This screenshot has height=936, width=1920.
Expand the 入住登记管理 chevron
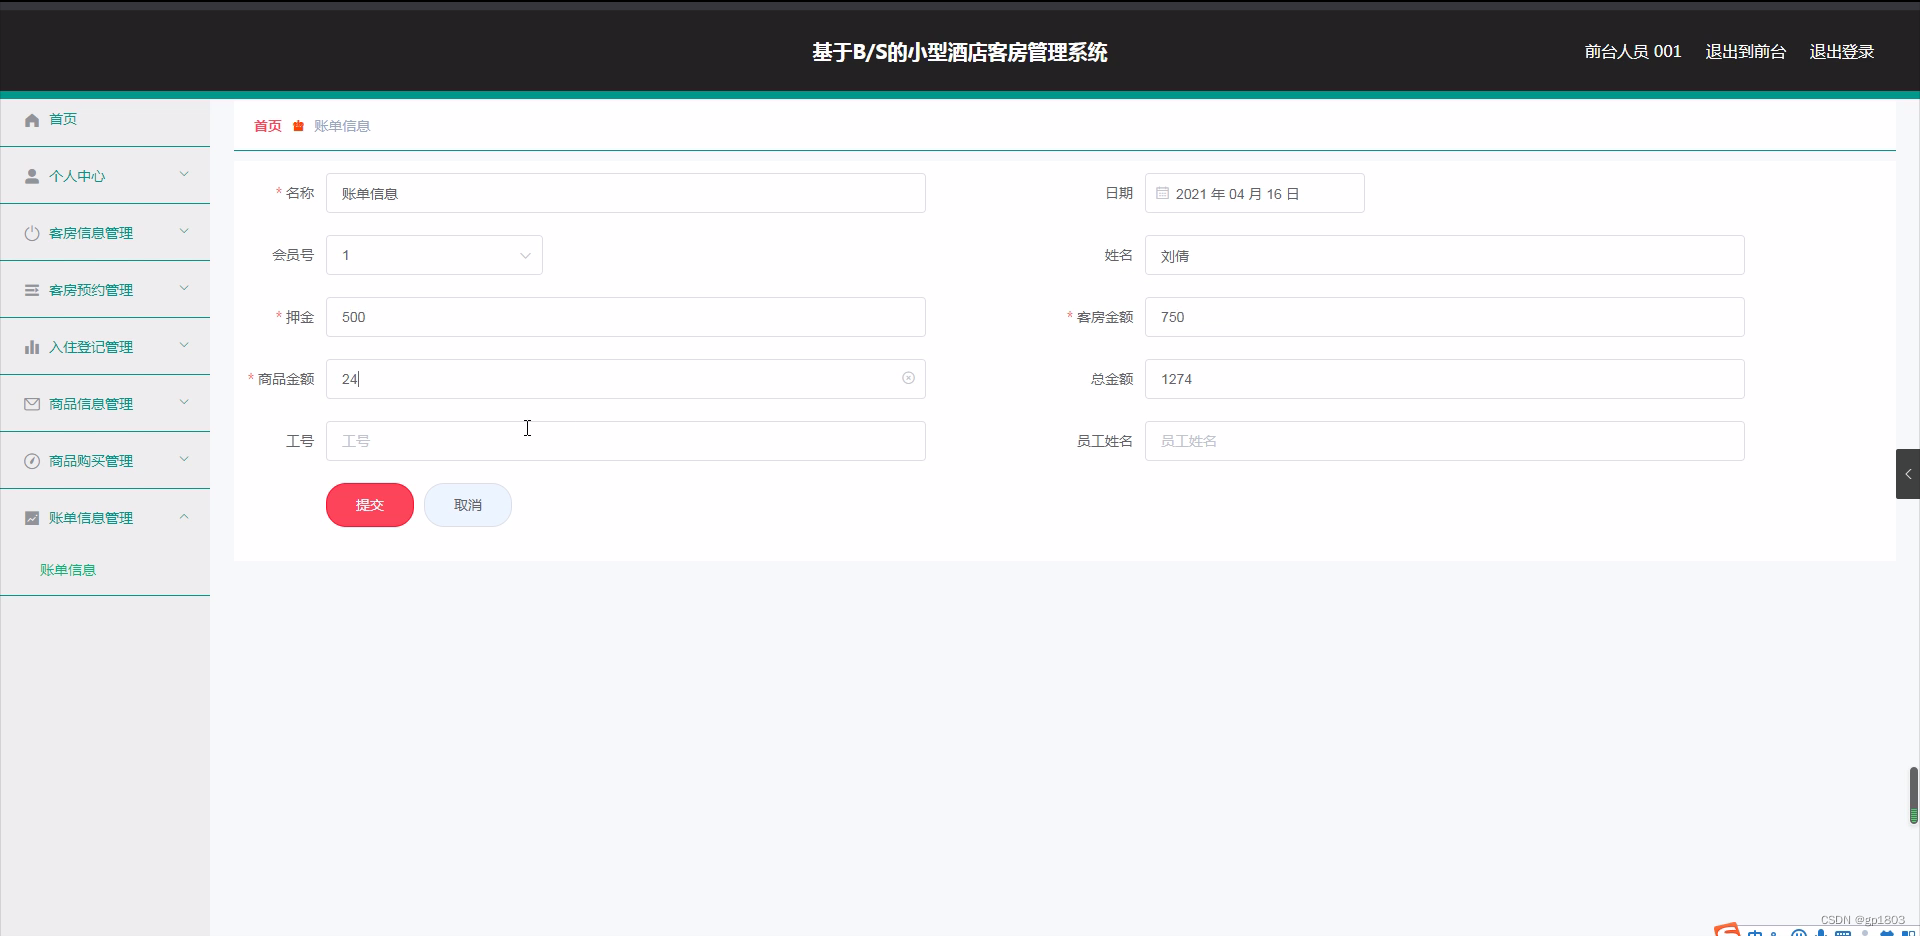pos(184,345)
